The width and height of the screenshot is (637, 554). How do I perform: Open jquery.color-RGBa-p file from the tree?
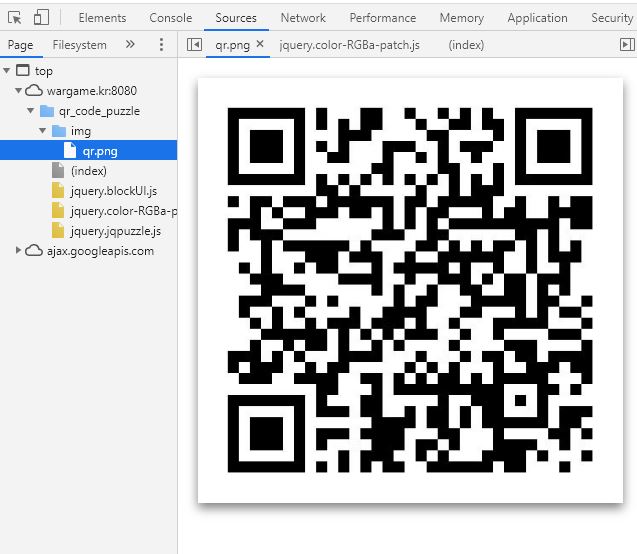124,211
